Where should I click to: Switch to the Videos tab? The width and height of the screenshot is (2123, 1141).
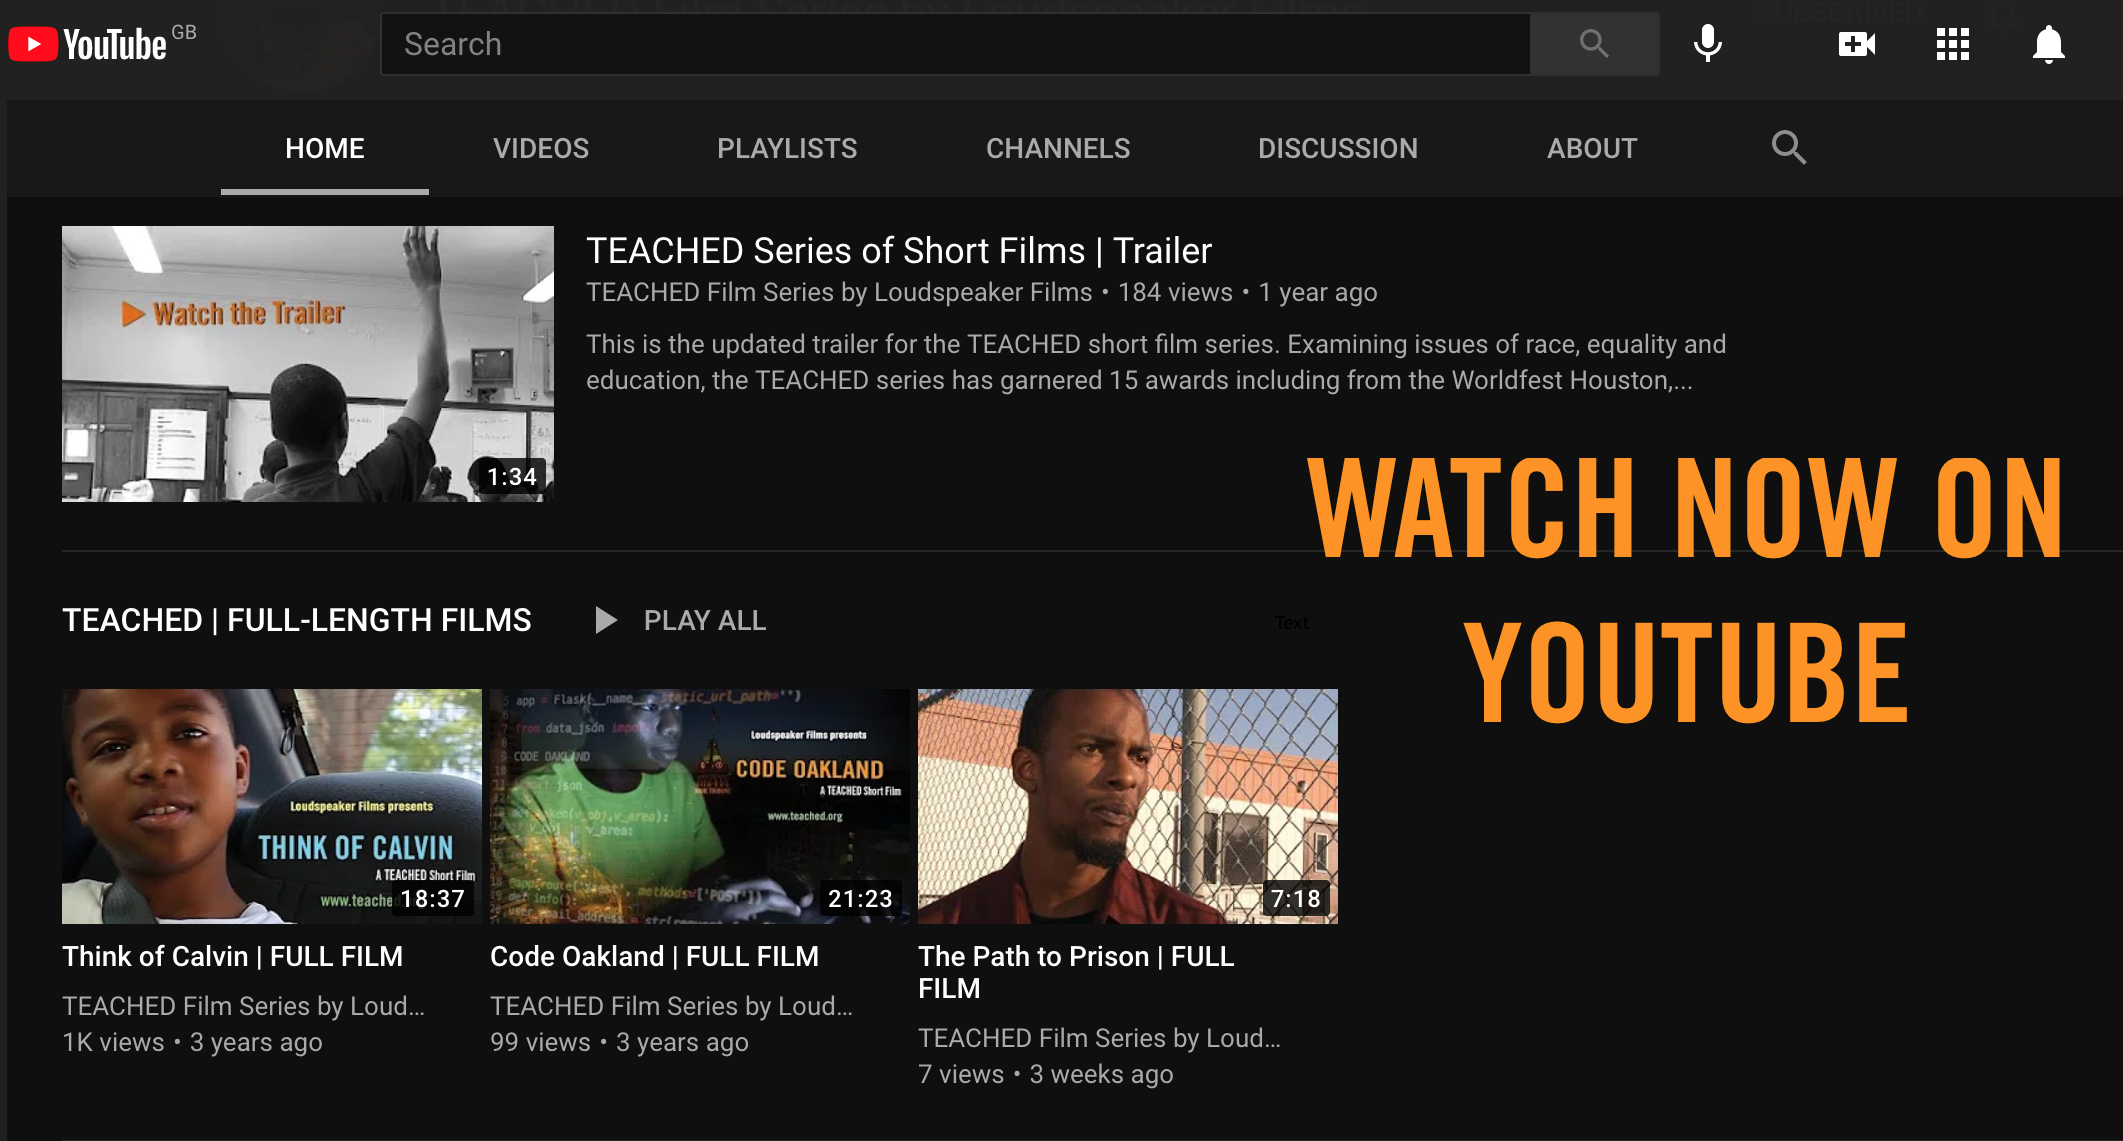(x=541, y=148)
